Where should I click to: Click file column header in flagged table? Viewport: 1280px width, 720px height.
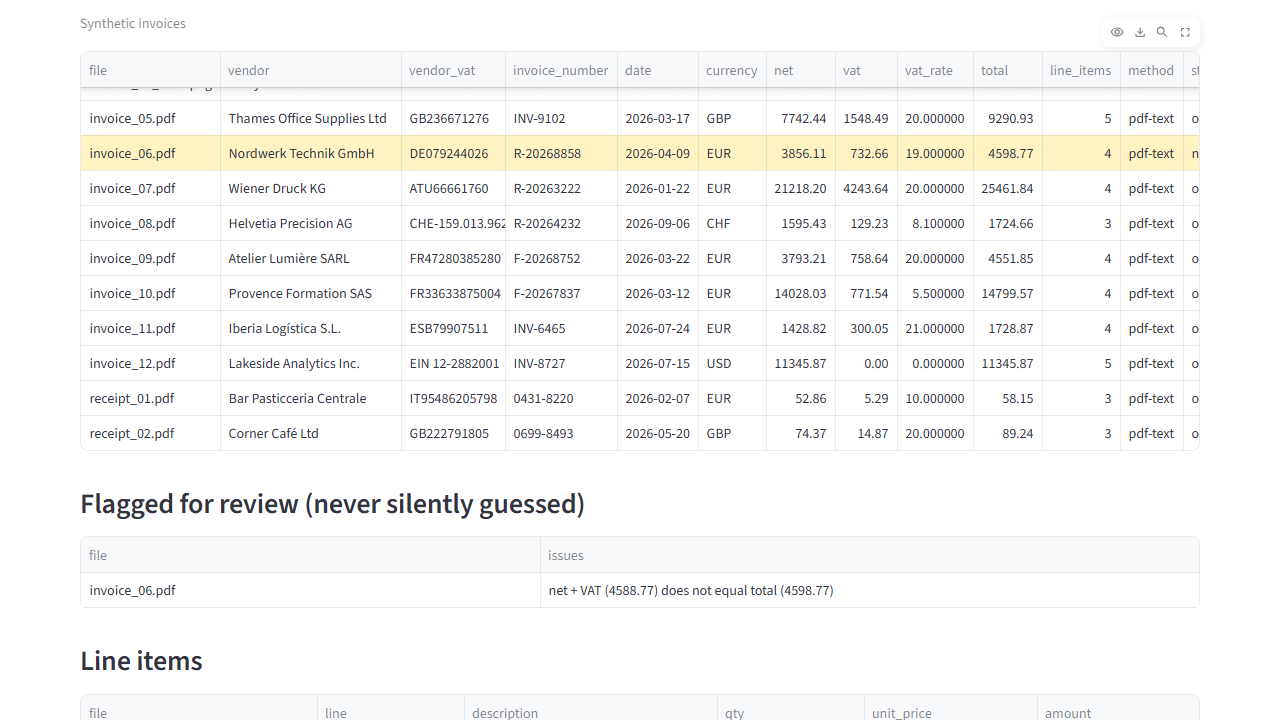pos(311,555)
